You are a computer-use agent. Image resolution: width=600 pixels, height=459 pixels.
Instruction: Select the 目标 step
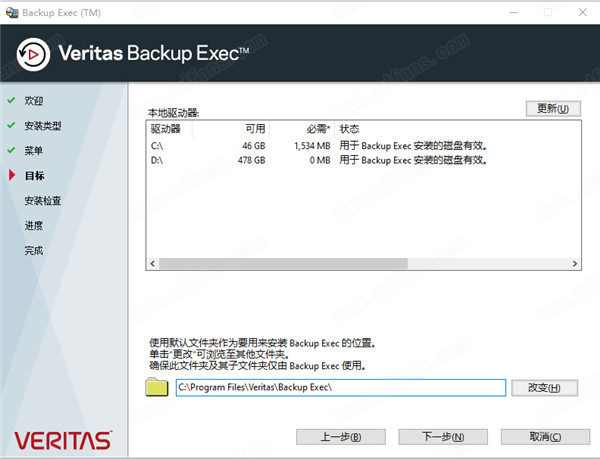pyautogui.click(x=34, y=176)
